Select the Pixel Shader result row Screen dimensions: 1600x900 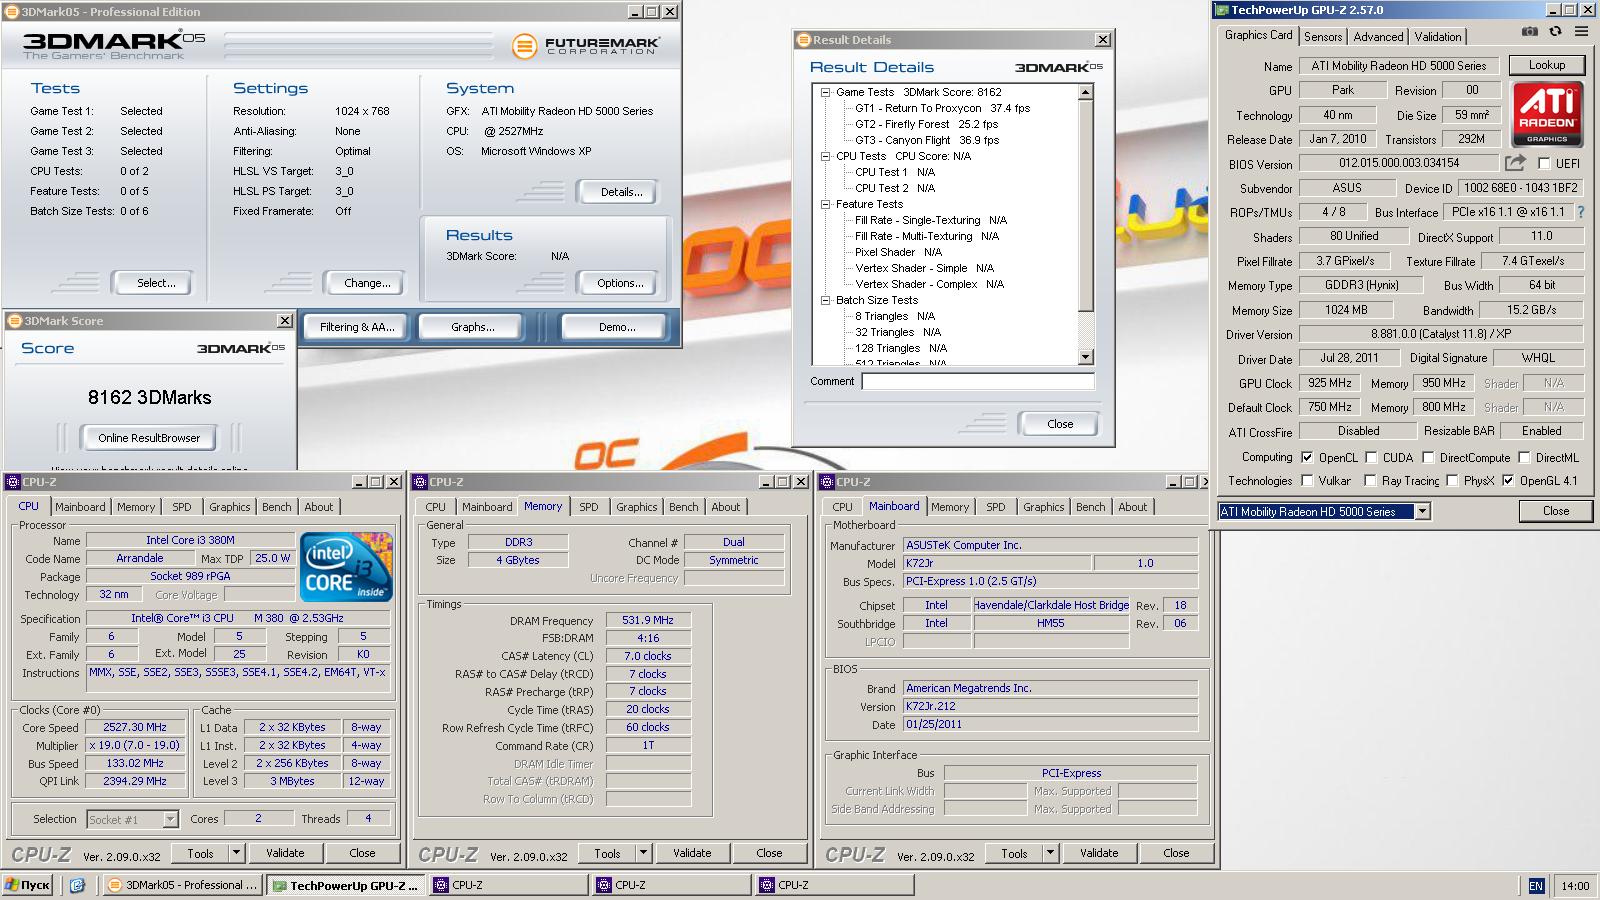coord(898,252)
